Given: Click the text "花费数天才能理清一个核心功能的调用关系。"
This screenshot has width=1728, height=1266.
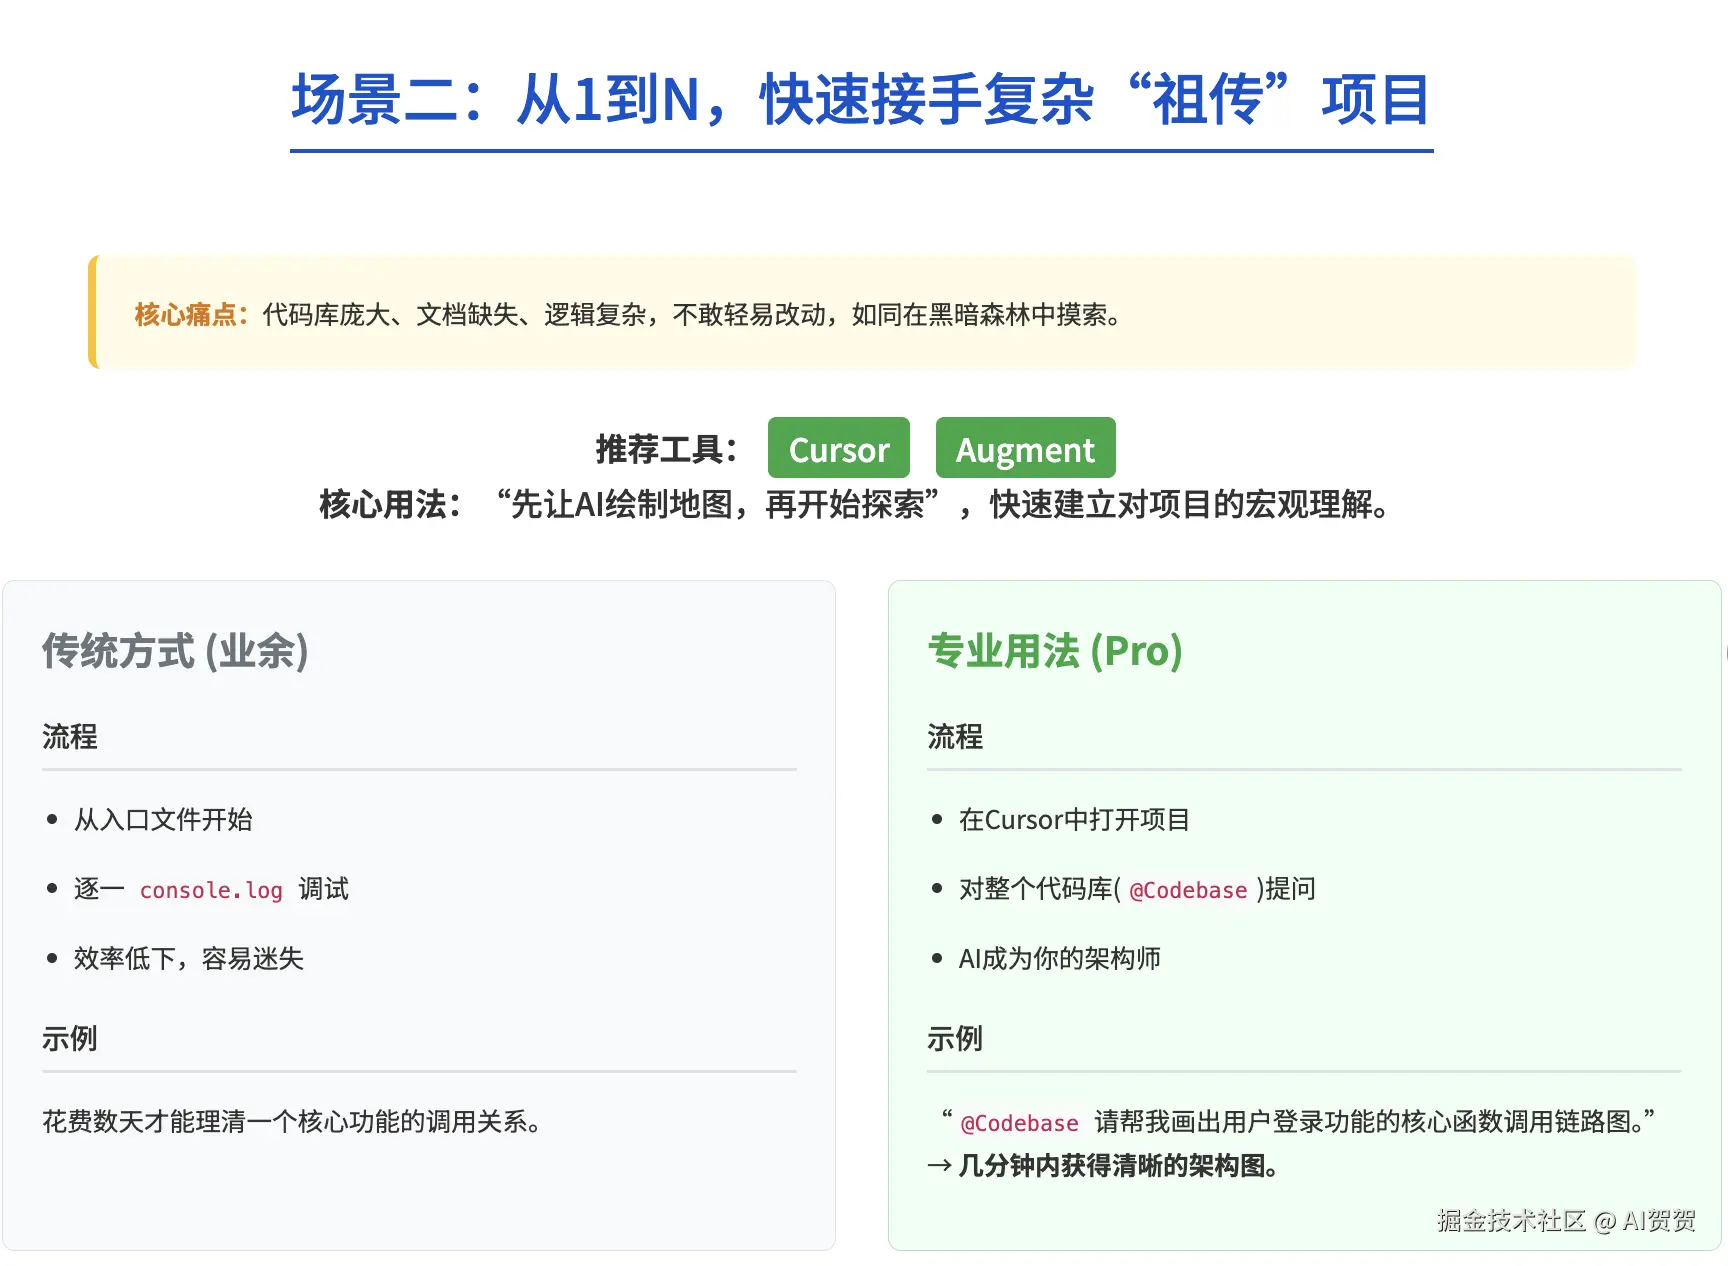Looking at the screenshot, I should pyautogui.click(x=292, y=1121).
